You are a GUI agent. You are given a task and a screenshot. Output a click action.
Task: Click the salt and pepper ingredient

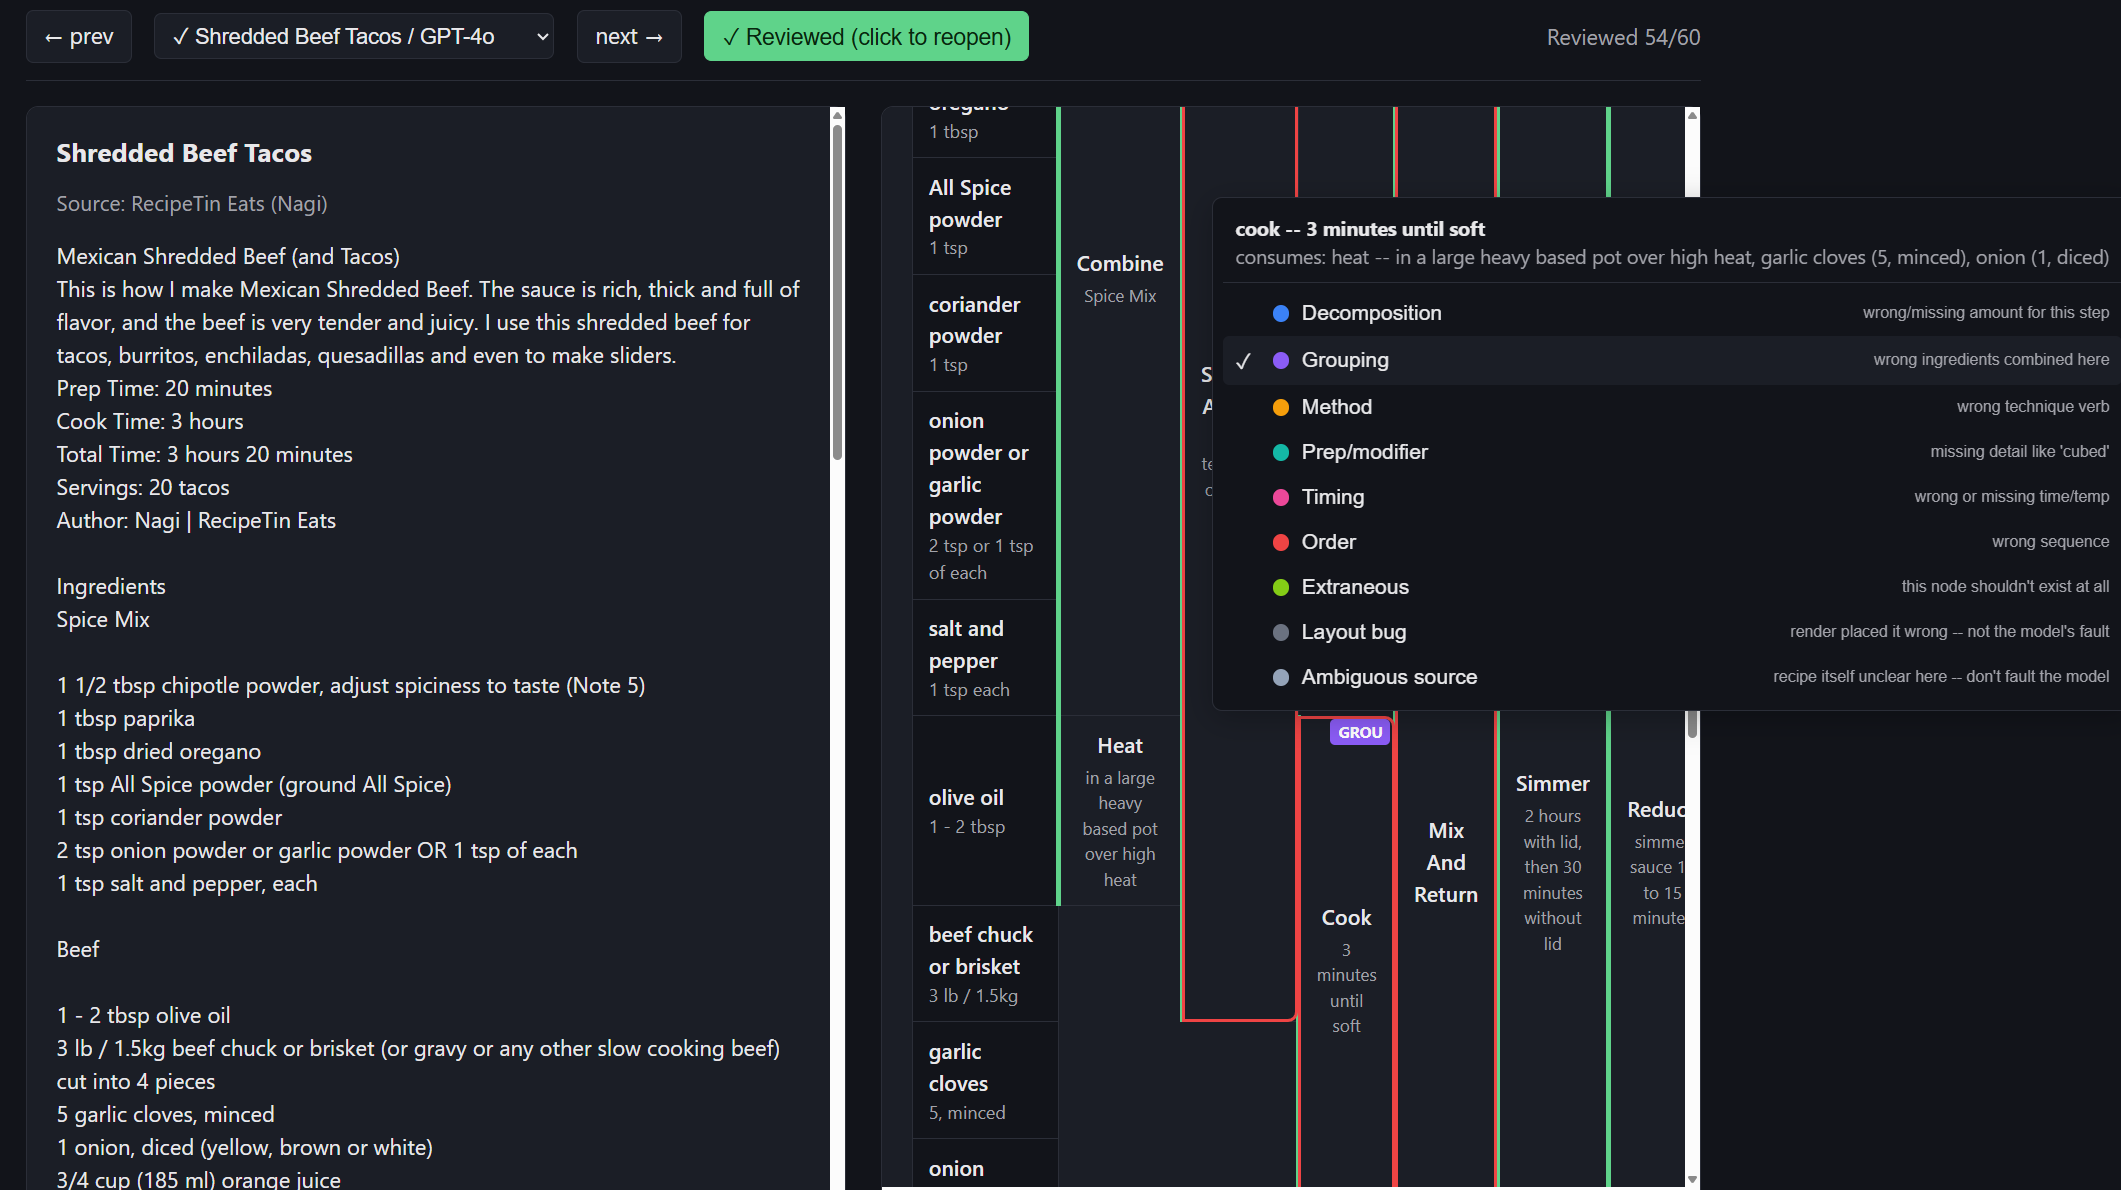[x=984, y=658]
